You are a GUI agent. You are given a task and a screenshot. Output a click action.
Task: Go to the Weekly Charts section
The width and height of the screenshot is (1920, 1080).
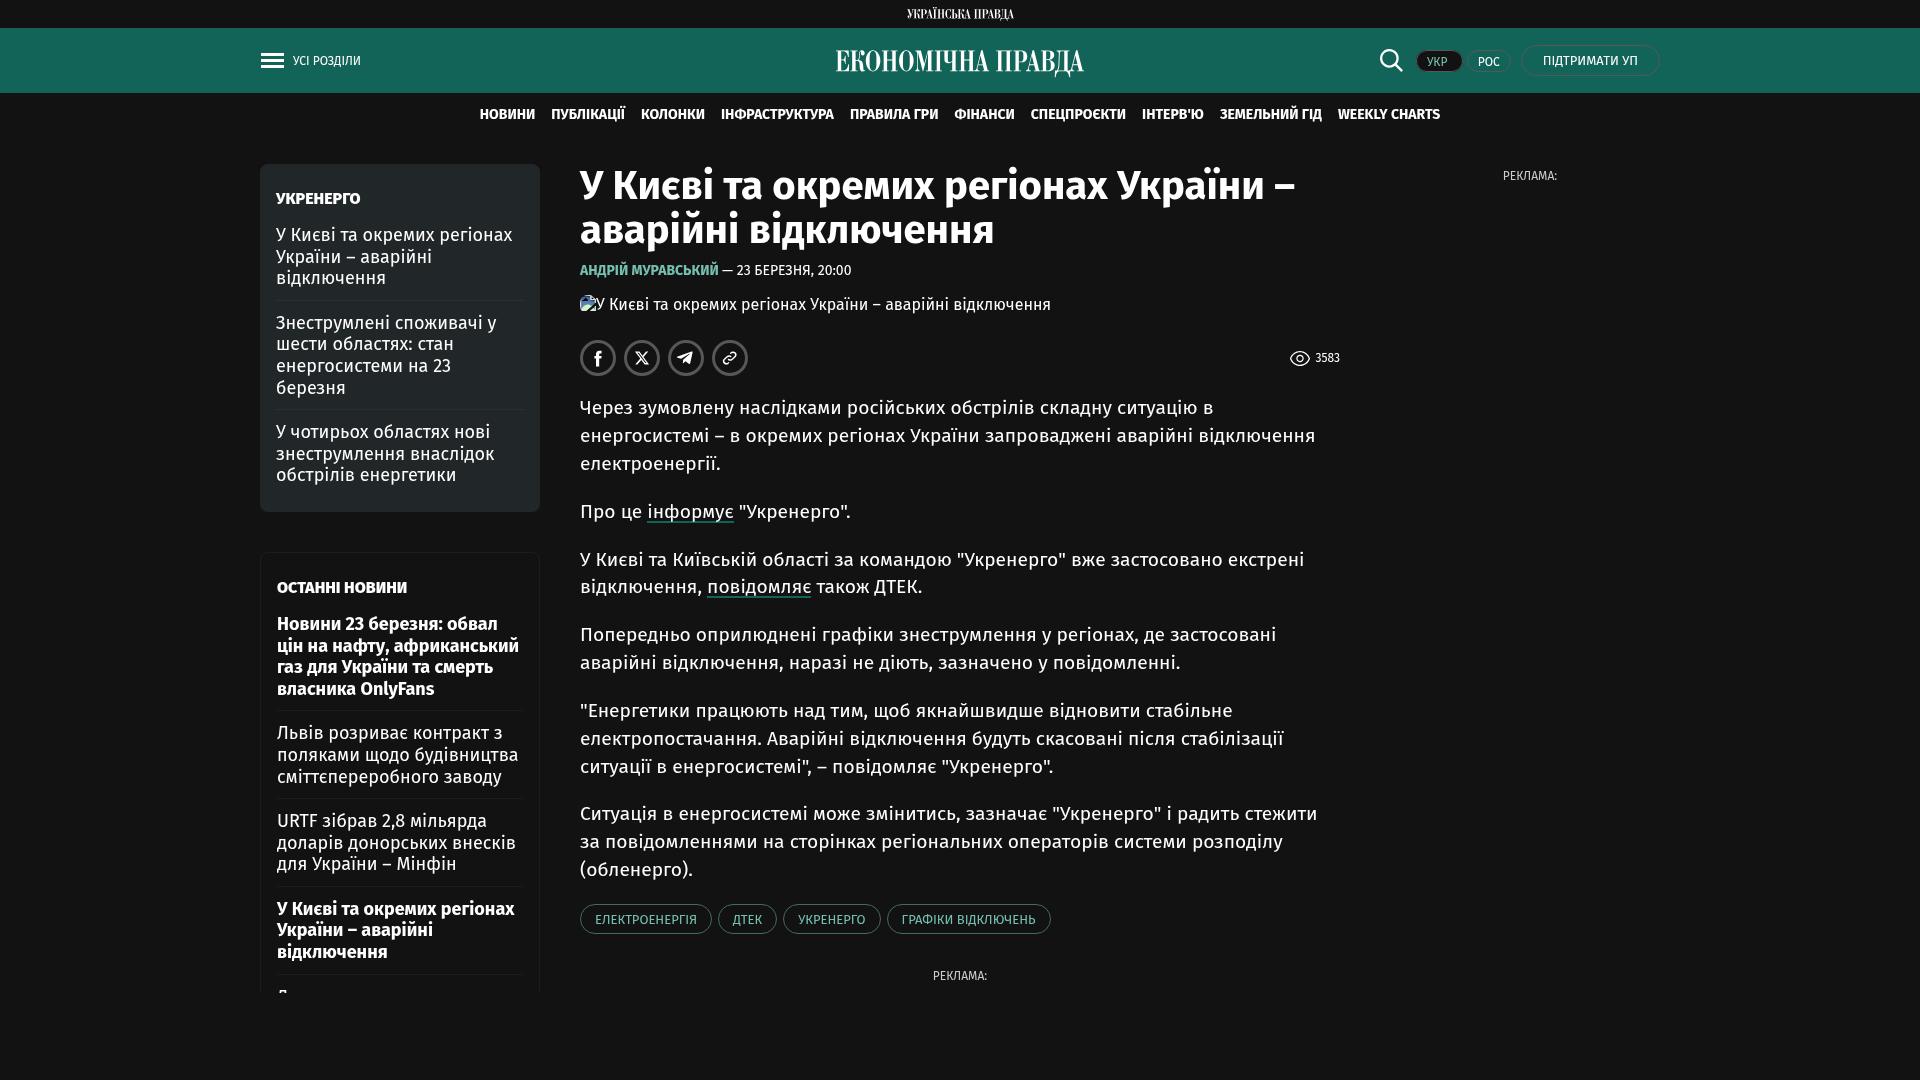coord(1388,115)
